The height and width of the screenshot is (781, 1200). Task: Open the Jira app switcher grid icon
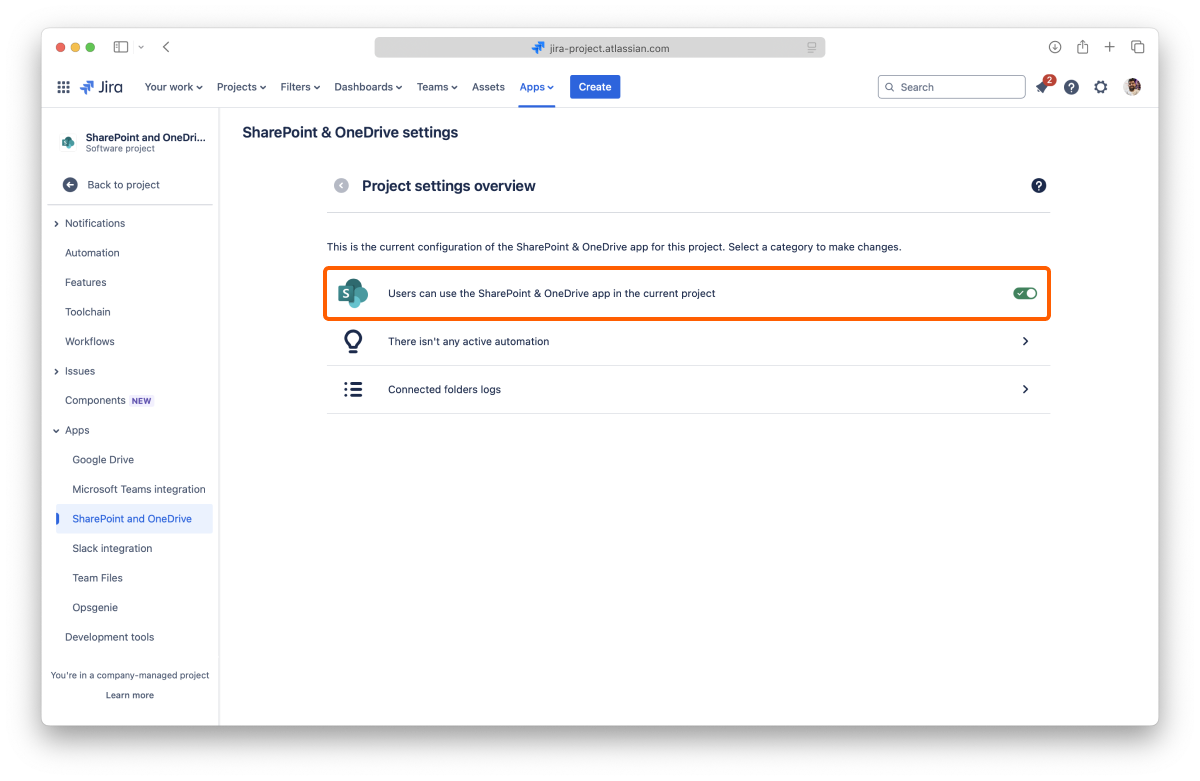[63, 87]
